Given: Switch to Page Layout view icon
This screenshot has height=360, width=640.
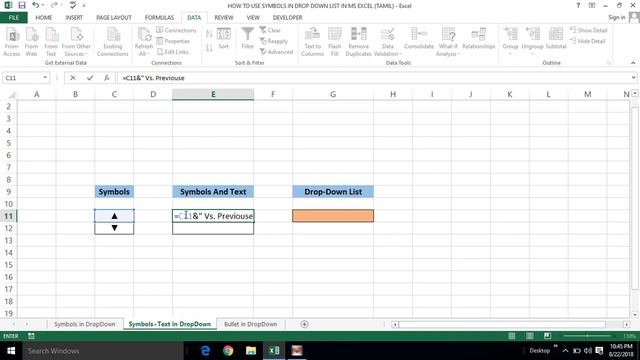Looking at the screenshot, I should 529,336.
